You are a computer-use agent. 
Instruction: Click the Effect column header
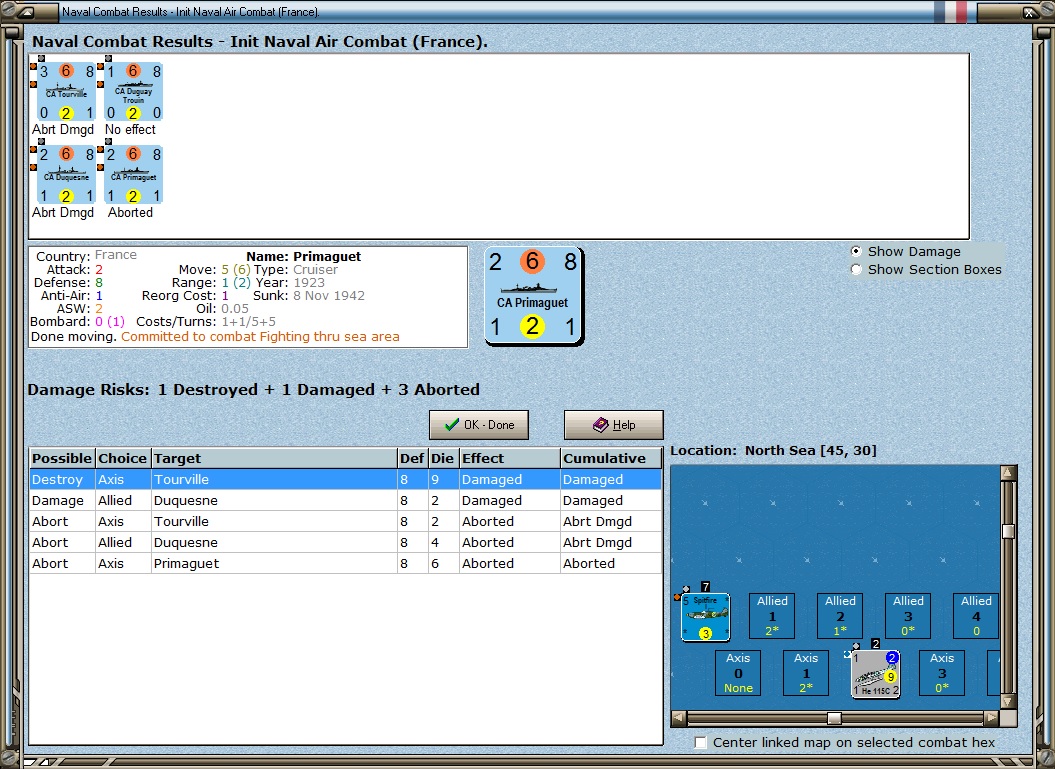(509, 458)
